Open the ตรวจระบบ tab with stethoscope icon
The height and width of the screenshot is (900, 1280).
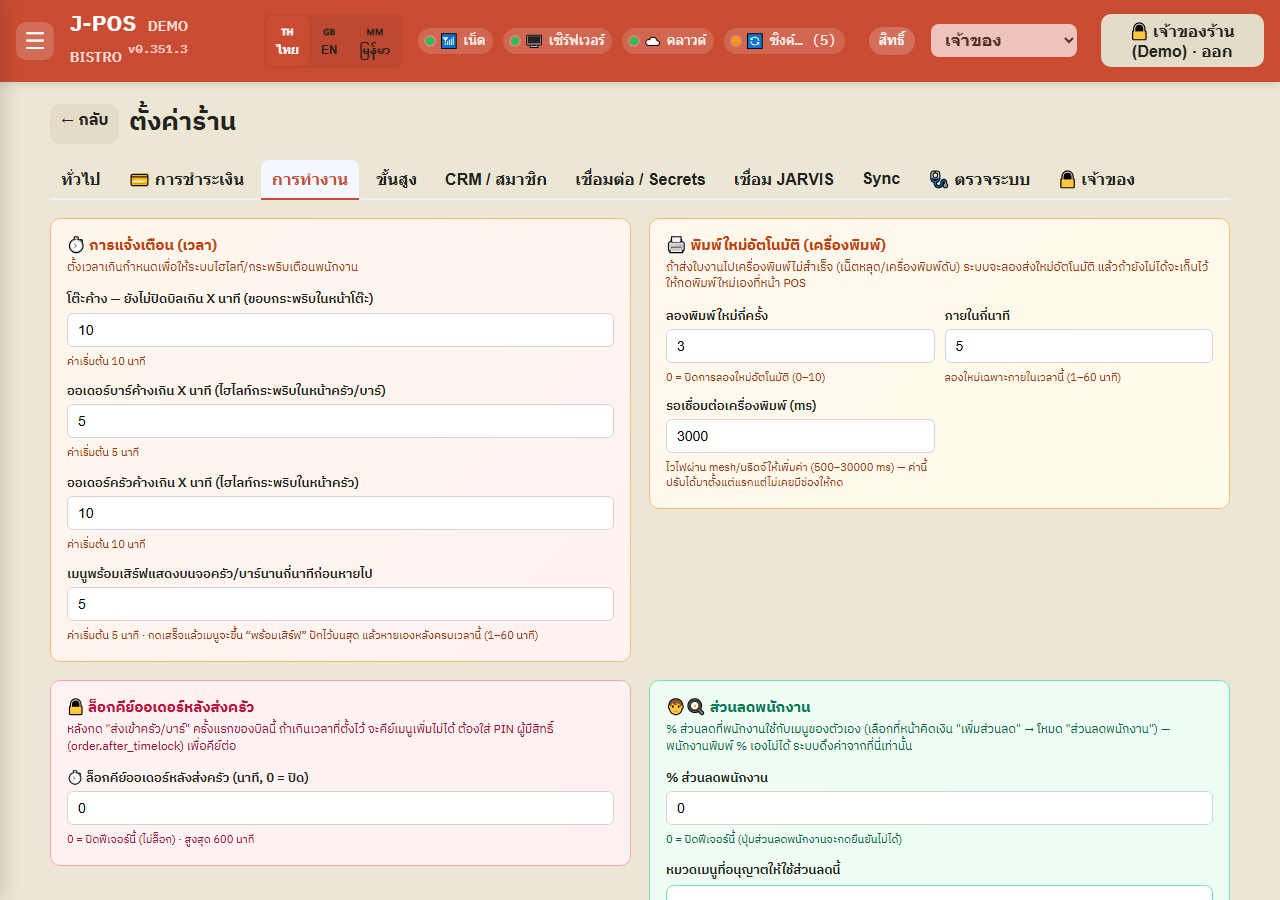pos(979,180)
